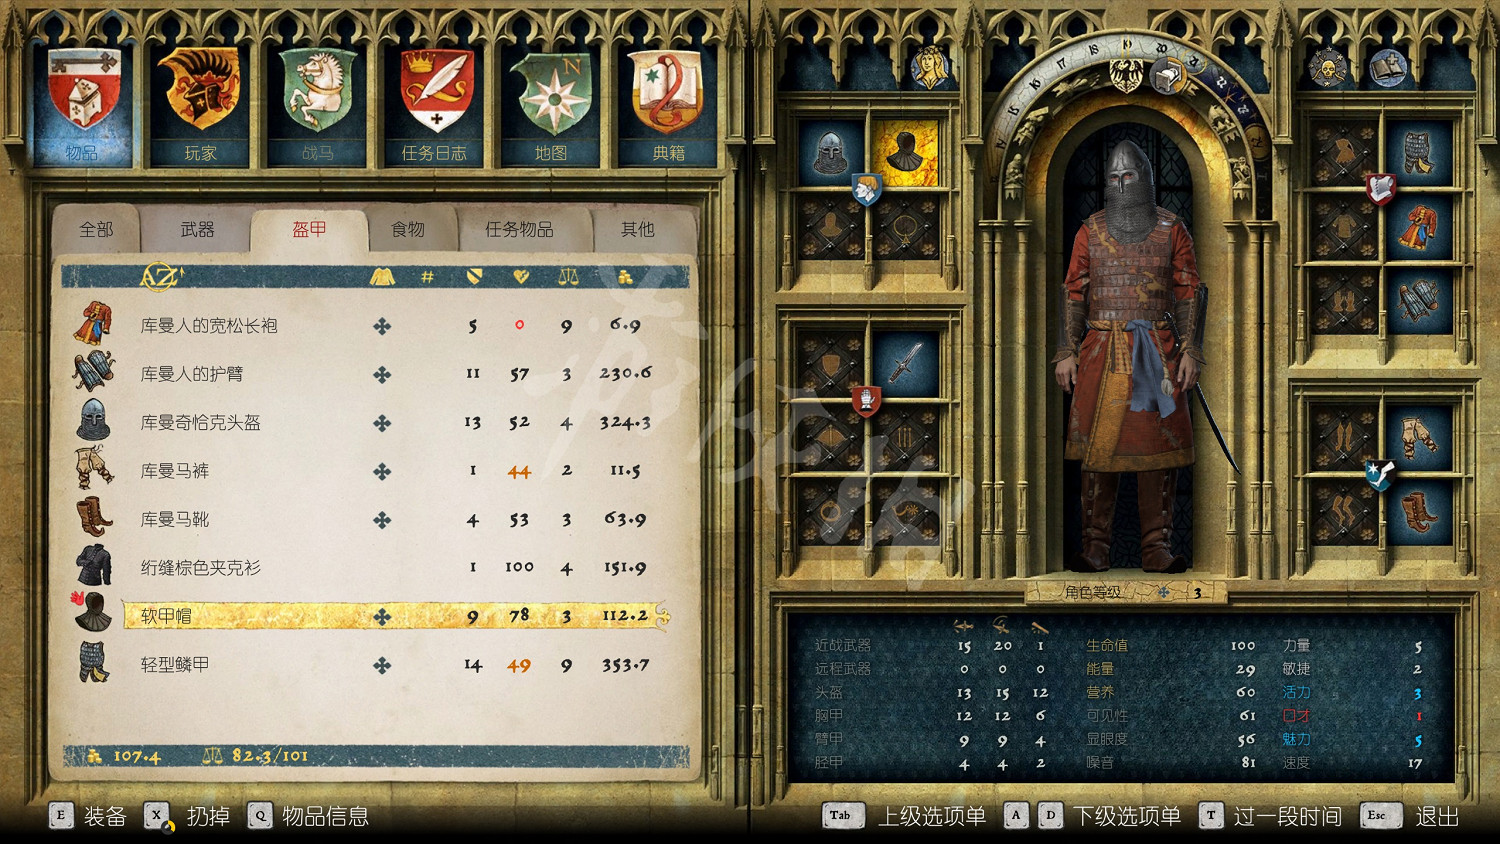Select the equipped helmet slot

pos(830,153)
